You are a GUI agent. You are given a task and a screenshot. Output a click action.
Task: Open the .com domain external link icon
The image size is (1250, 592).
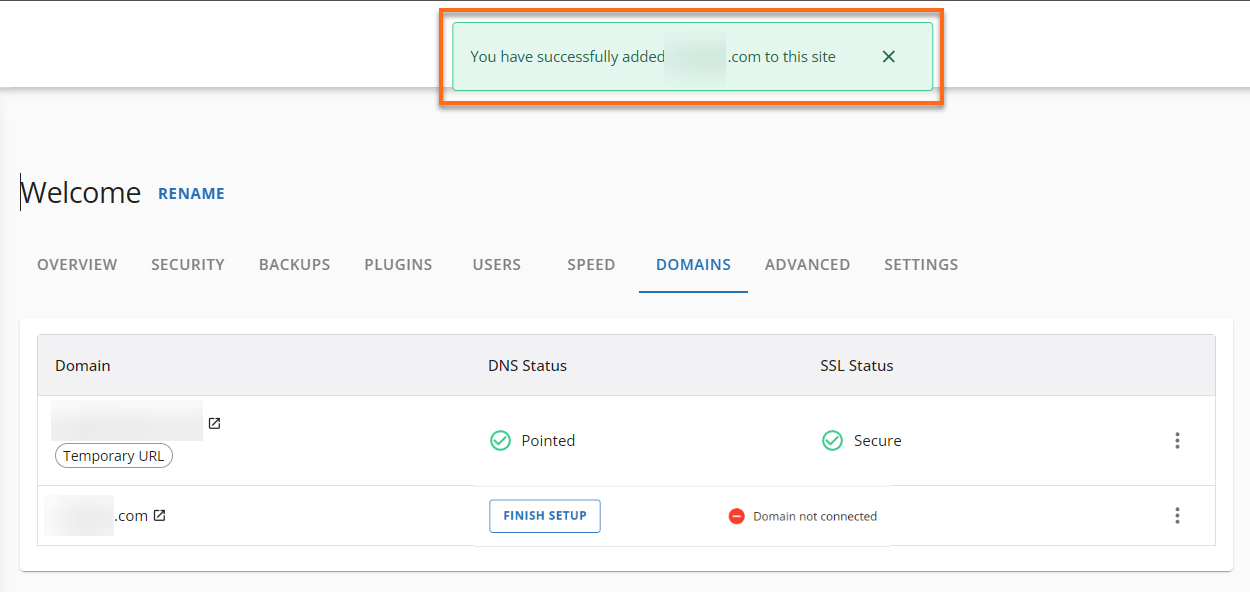(x=159, y=516)
